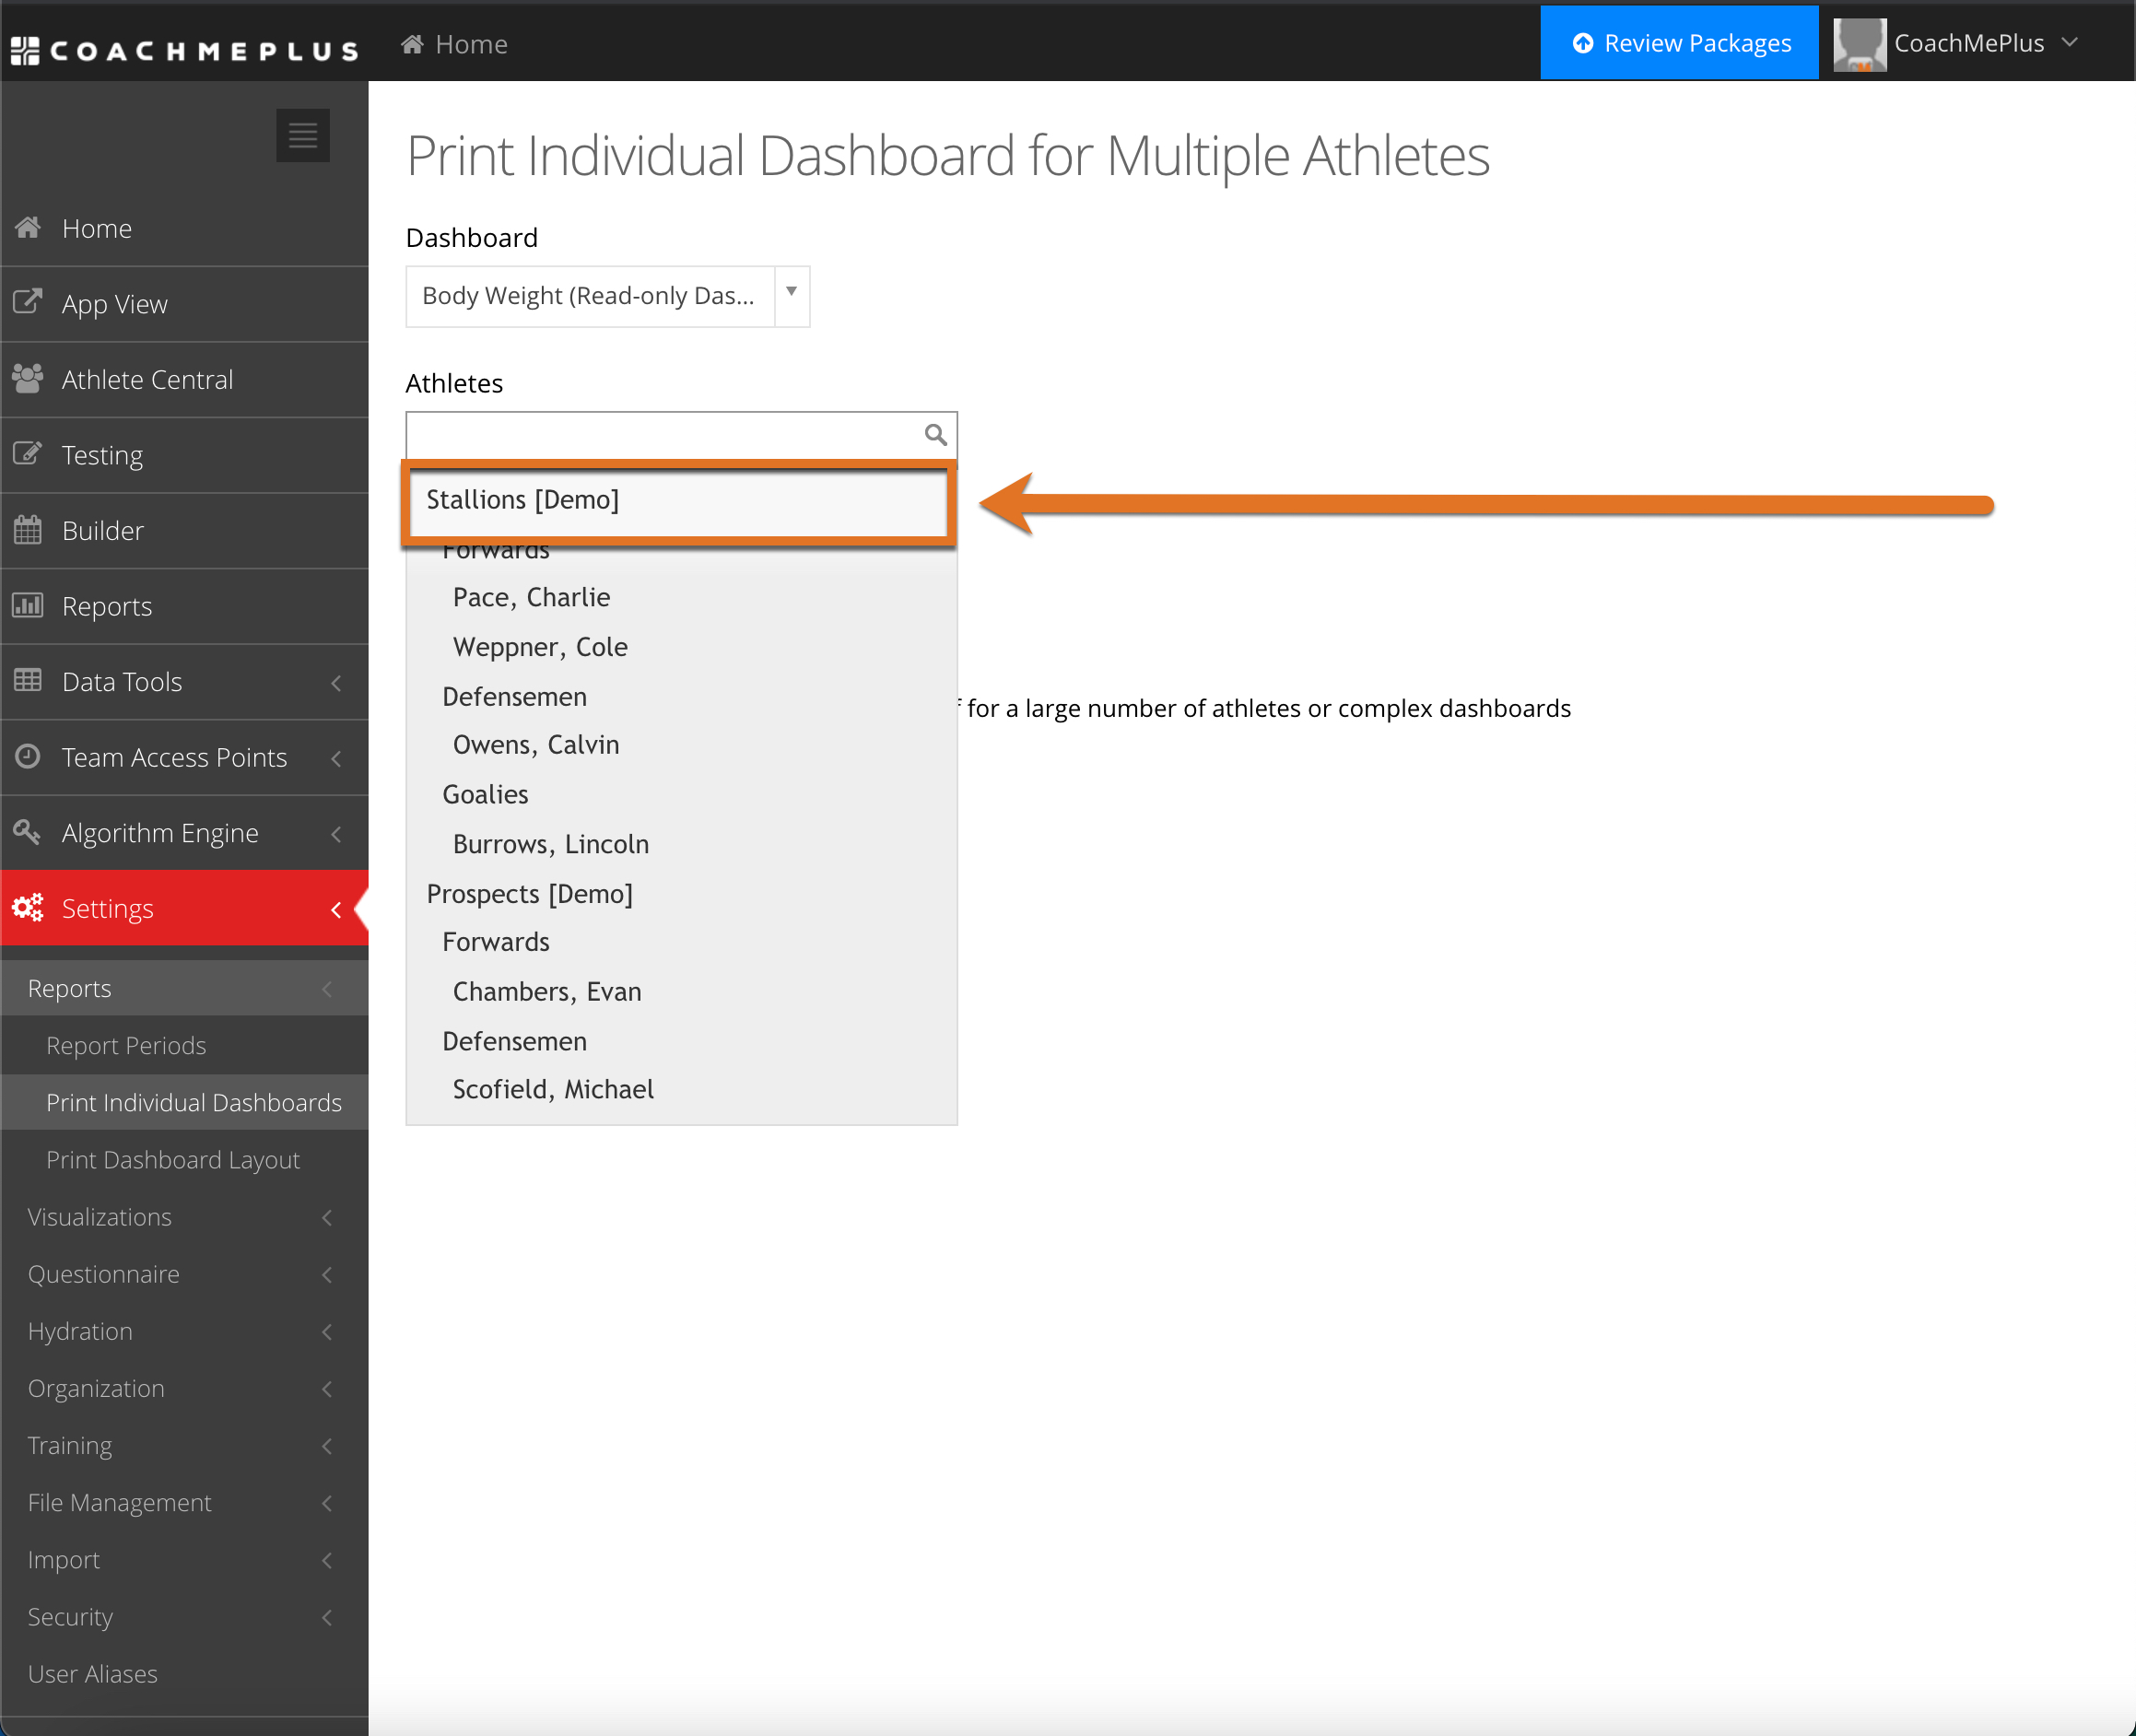
Task: Select the Goalies group
Action: (681, 794)
